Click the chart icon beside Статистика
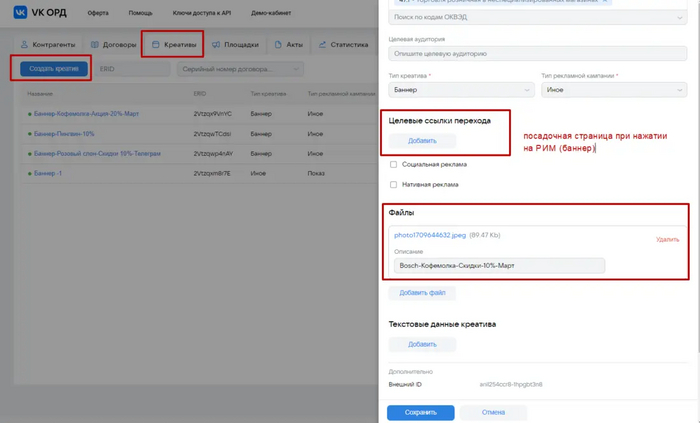 coord(322,45)
